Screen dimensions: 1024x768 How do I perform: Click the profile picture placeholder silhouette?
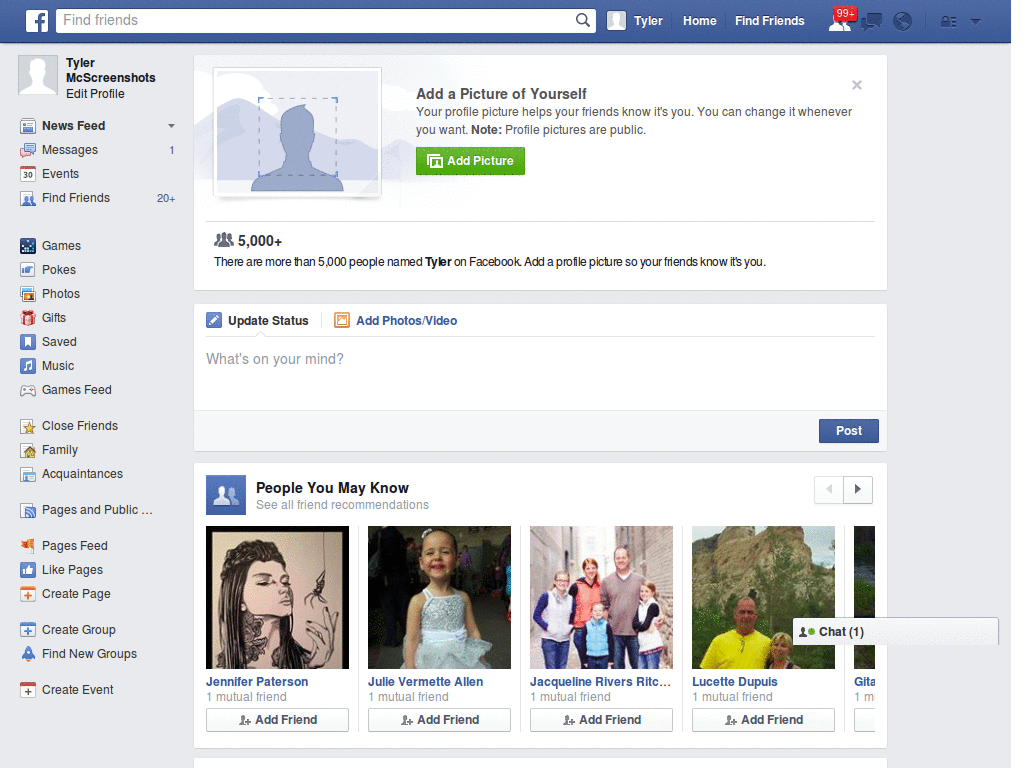[x=297, y=132]
